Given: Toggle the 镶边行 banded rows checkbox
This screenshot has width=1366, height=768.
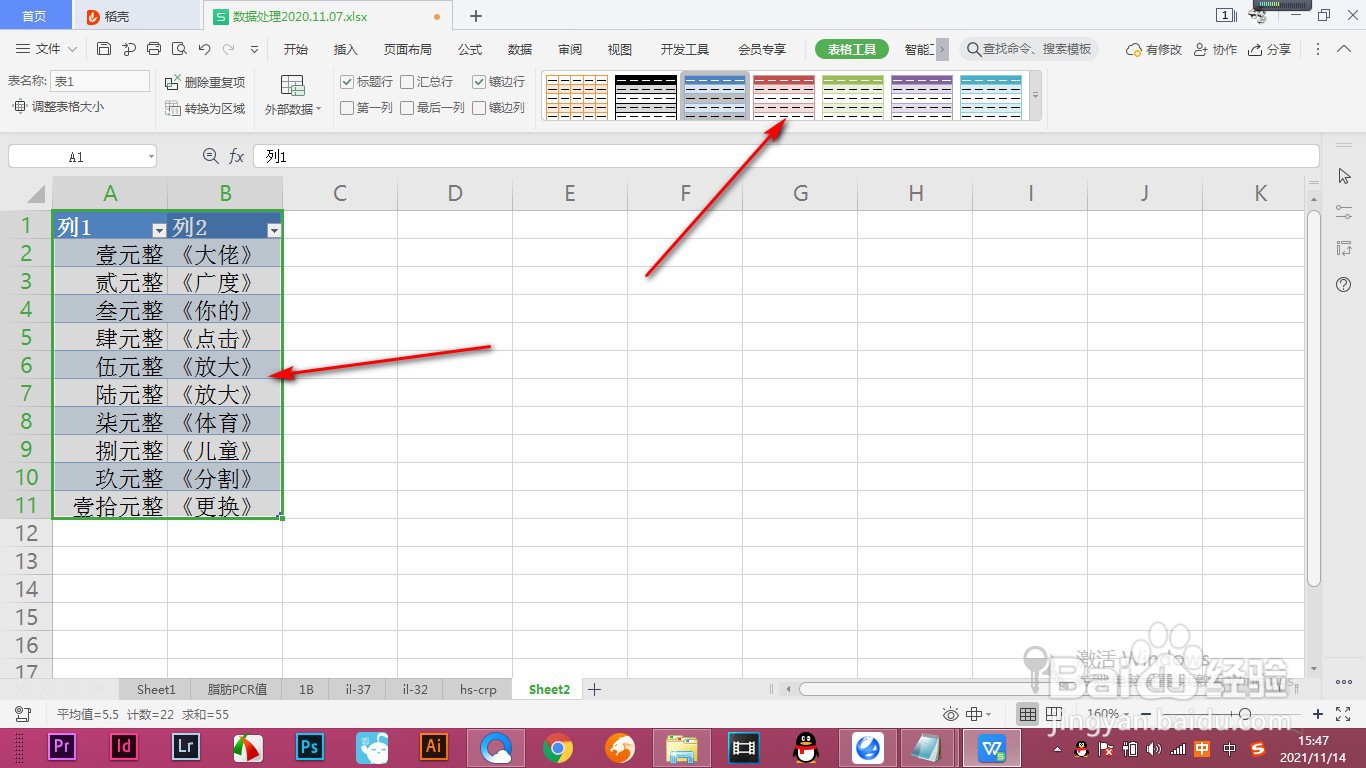Looking at the screenshot, I should point(479,82).
